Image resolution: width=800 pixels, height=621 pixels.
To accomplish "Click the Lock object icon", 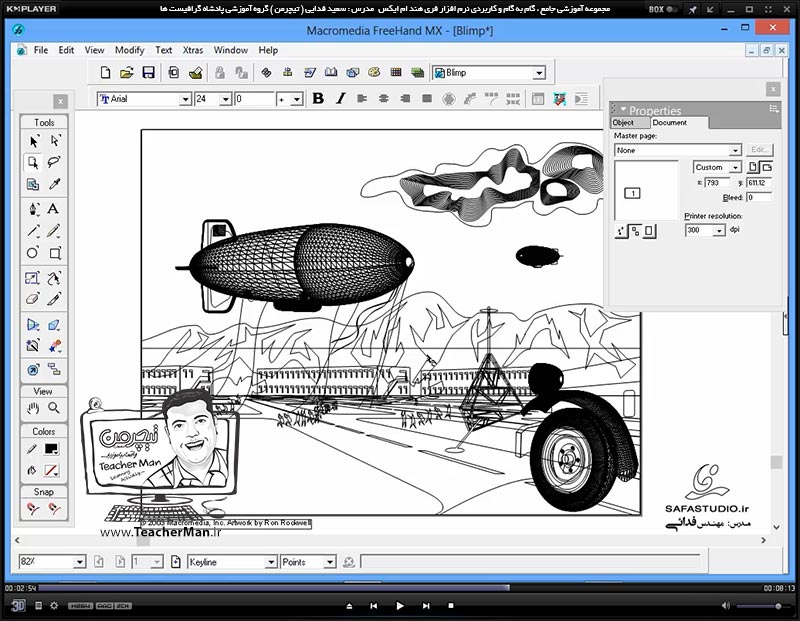I will [220, 72].
